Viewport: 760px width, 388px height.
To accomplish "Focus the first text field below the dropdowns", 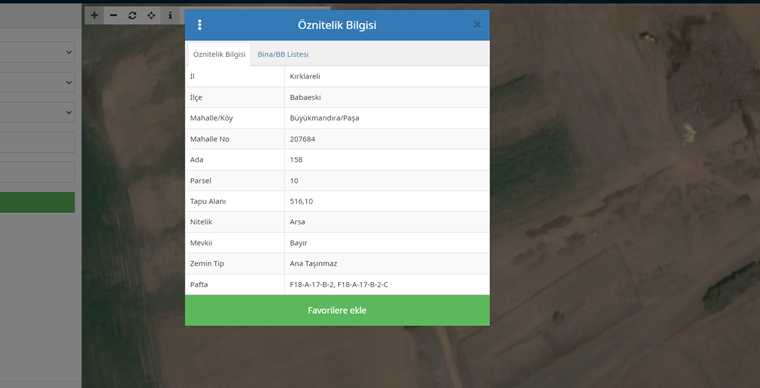I will click(37, 142).
